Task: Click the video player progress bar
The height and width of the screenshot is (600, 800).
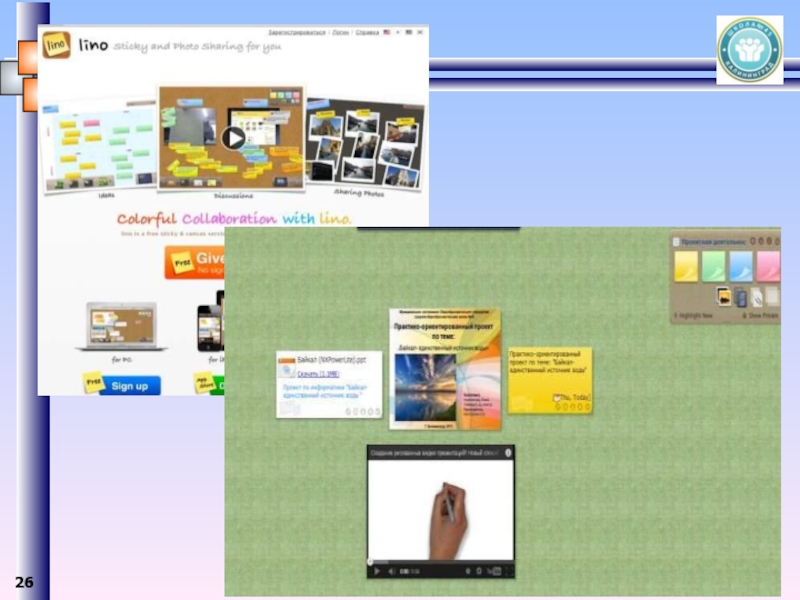Action: coord(441,562)
